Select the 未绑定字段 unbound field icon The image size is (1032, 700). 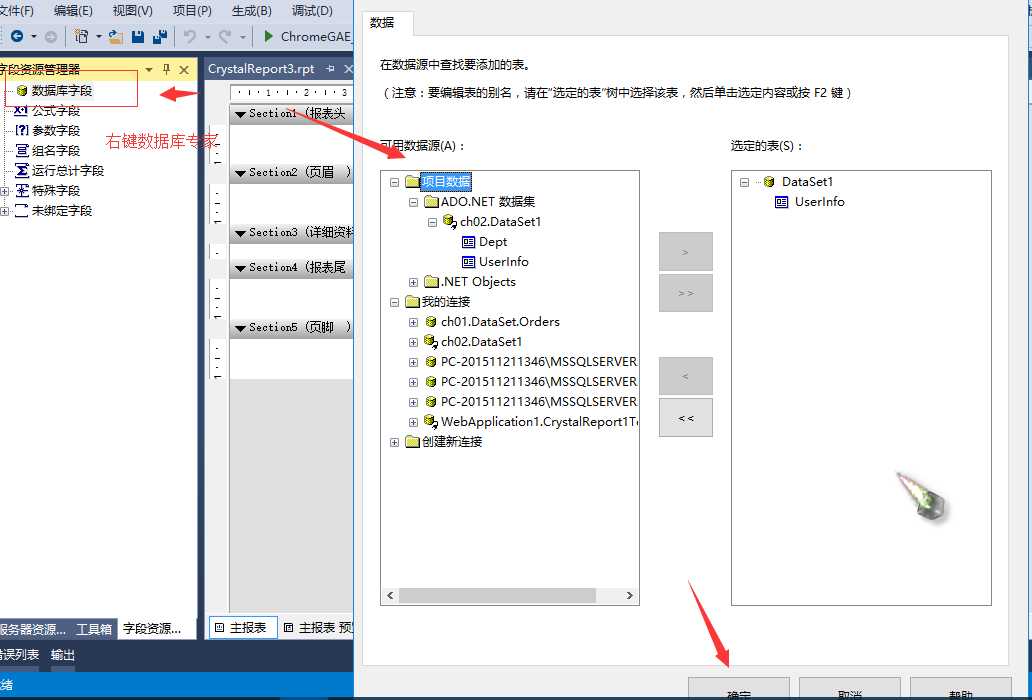tap(22, 211)
